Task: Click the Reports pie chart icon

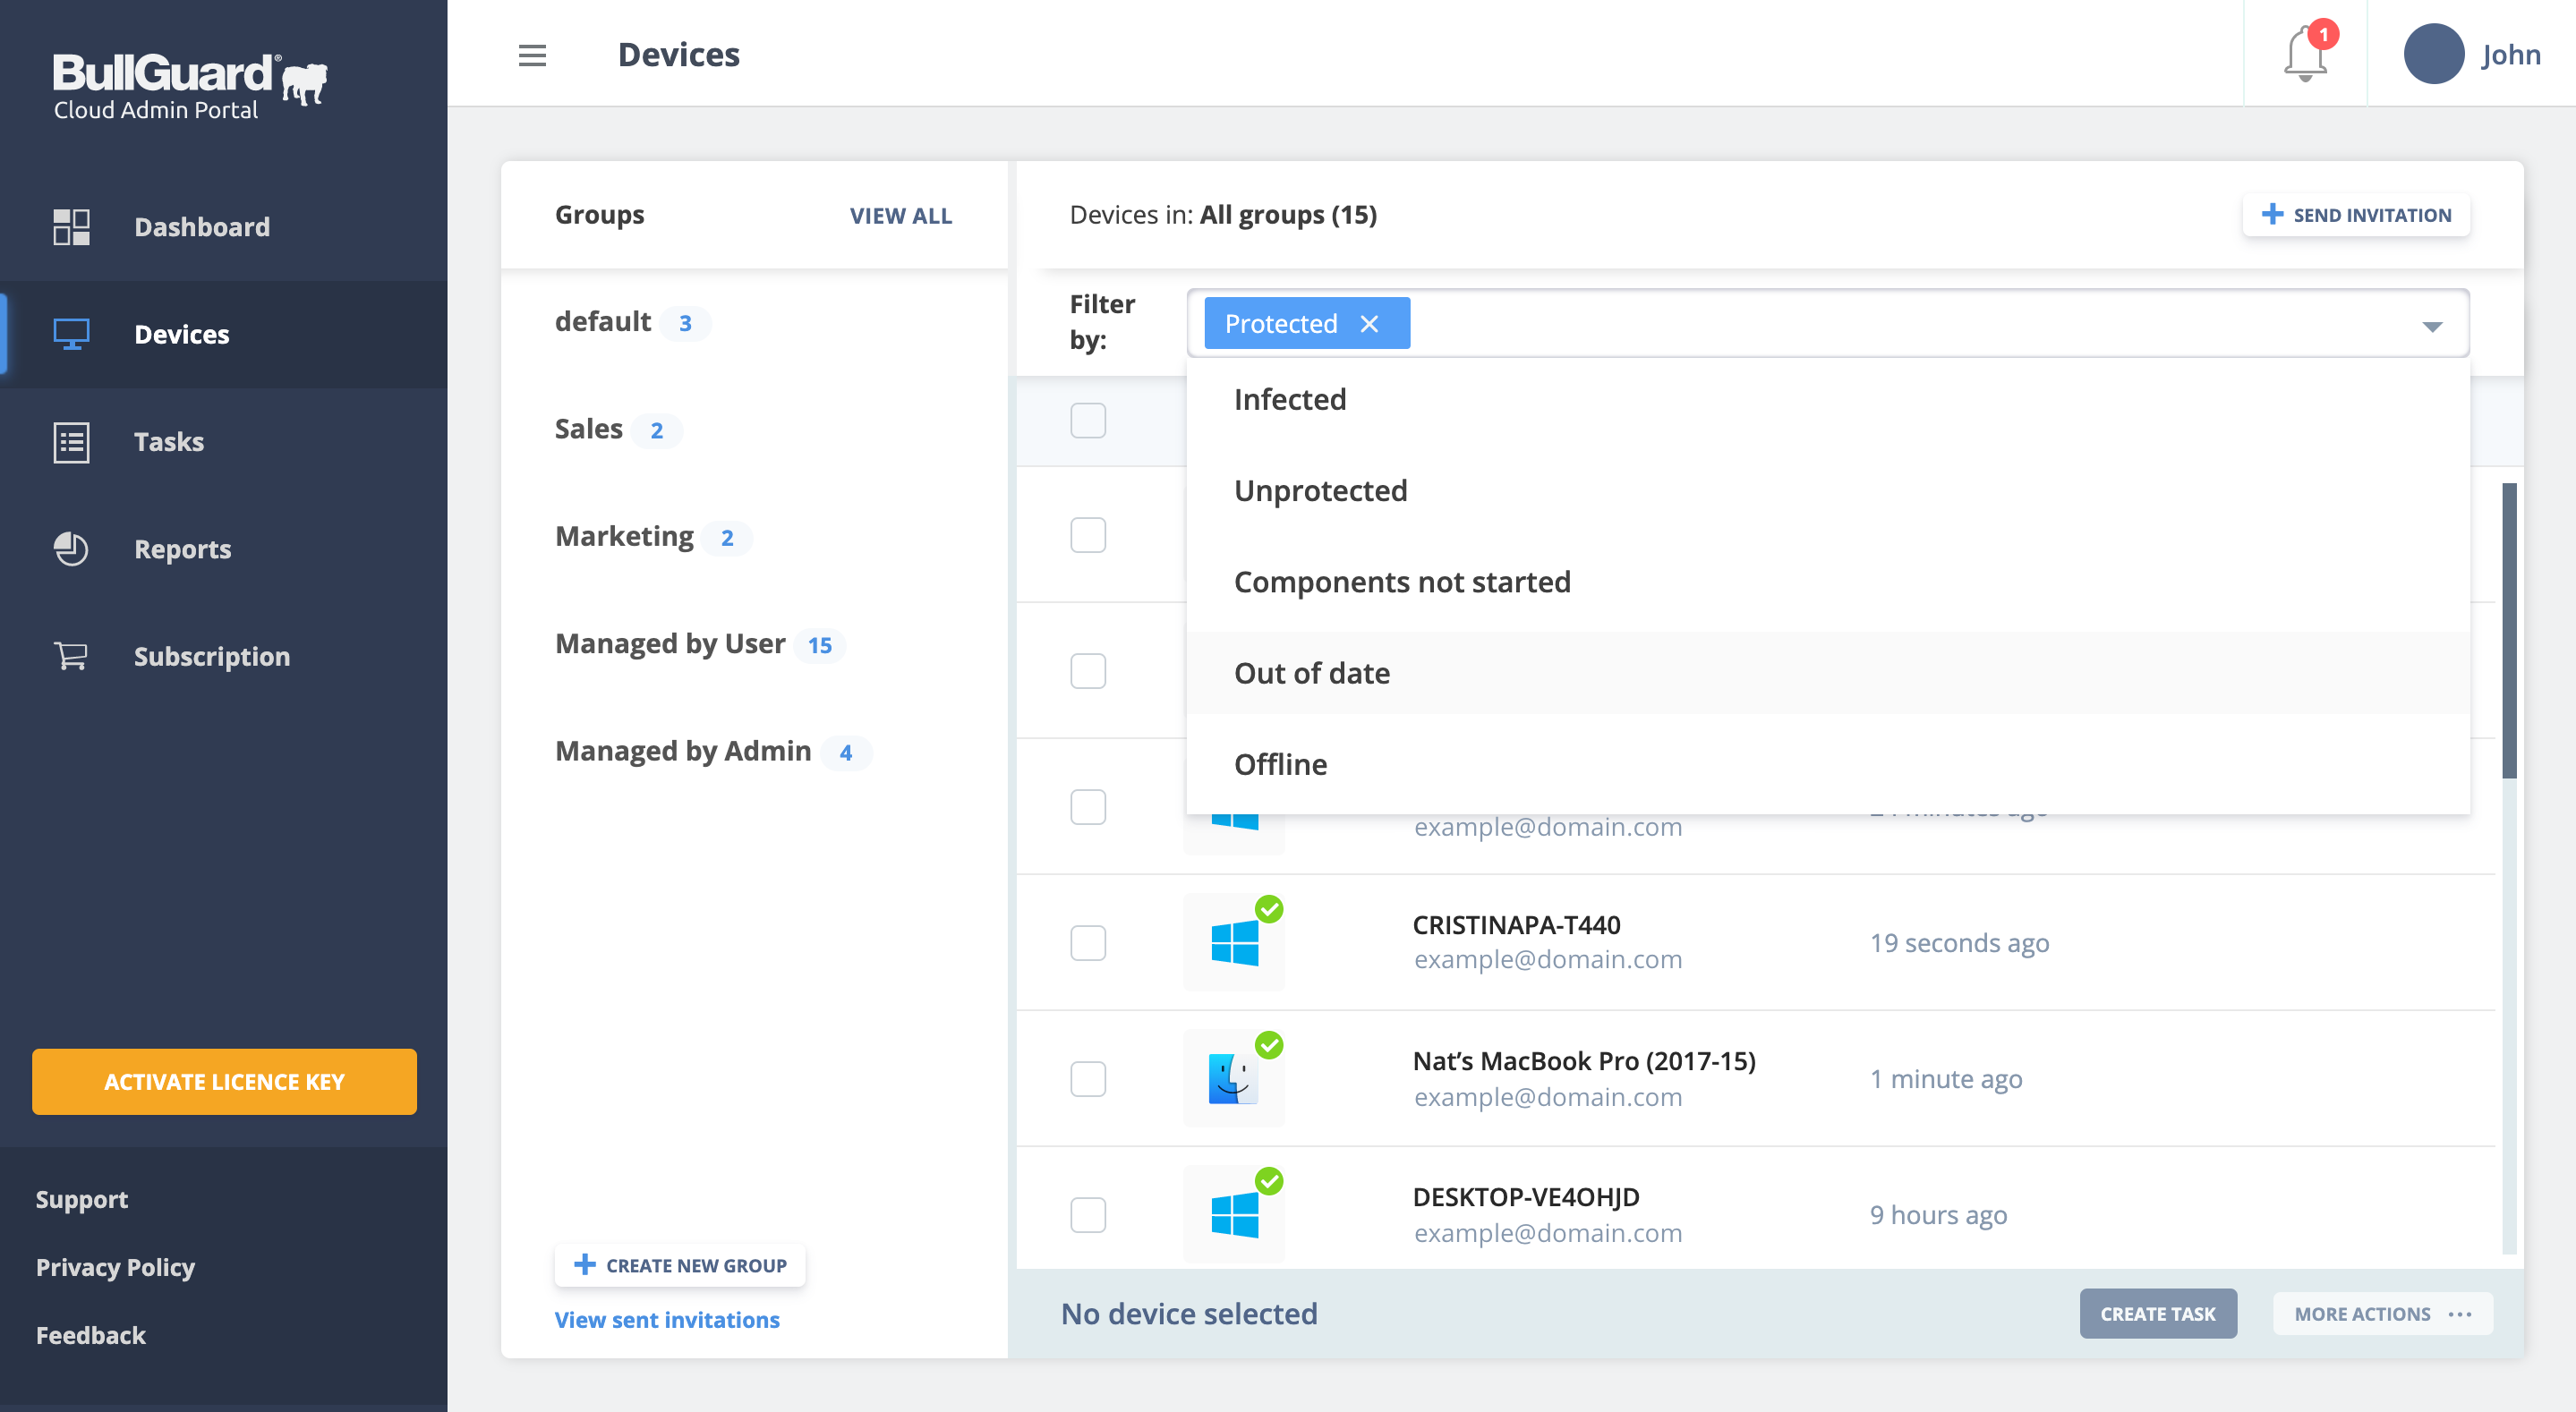Action: (x=71, y=549)
